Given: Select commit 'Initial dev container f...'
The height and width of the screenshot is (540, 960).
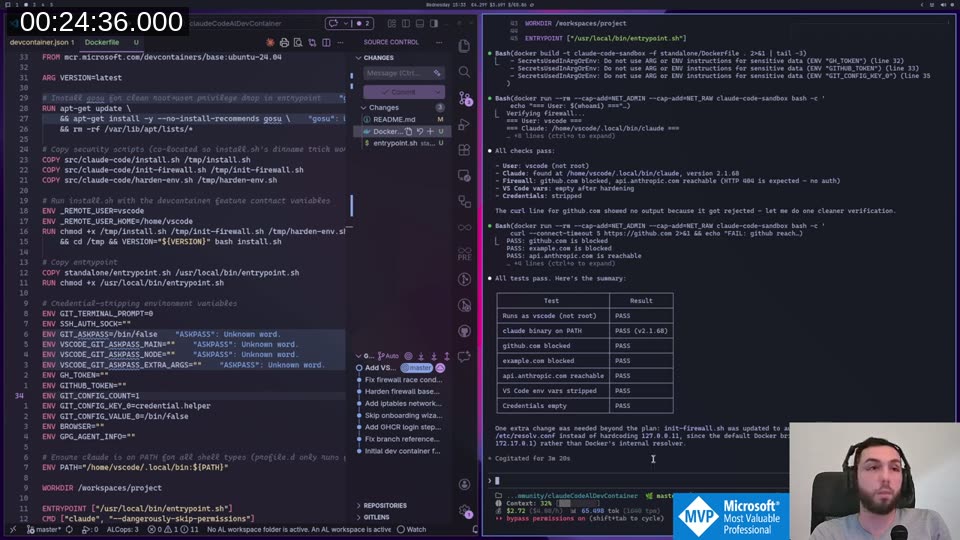Looking at the screenshot, I should 402,451.
